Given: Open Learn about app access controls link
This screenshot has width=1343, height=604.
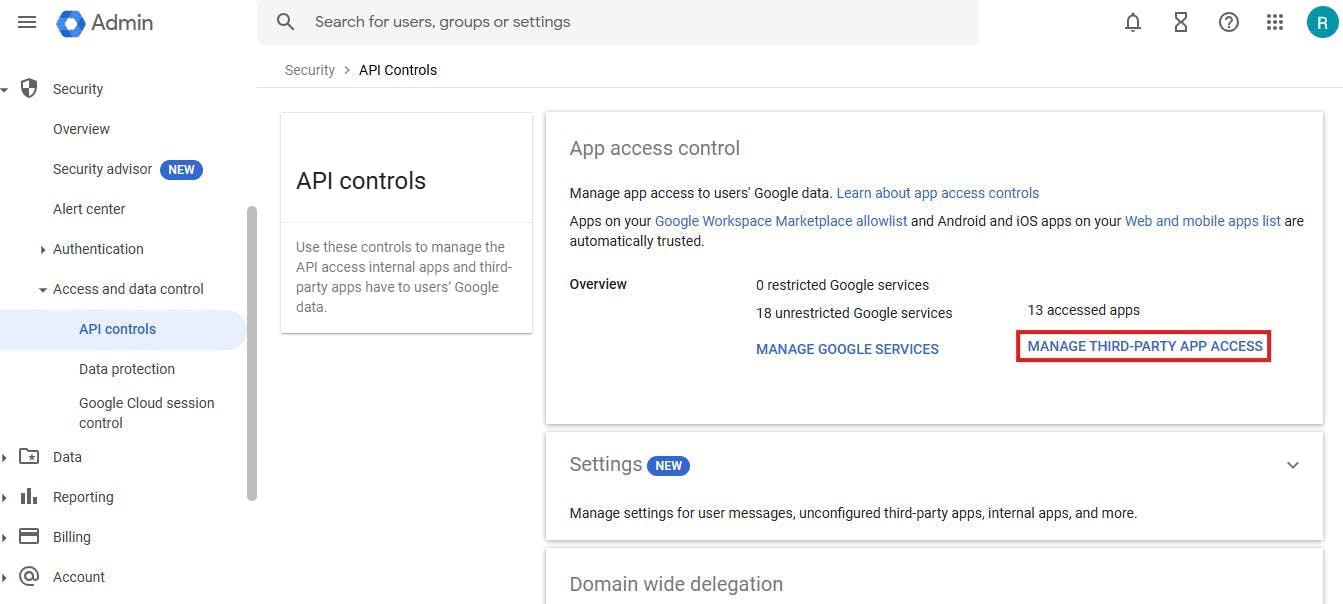Looking at the screenshot, I should [x=937, y=193].
